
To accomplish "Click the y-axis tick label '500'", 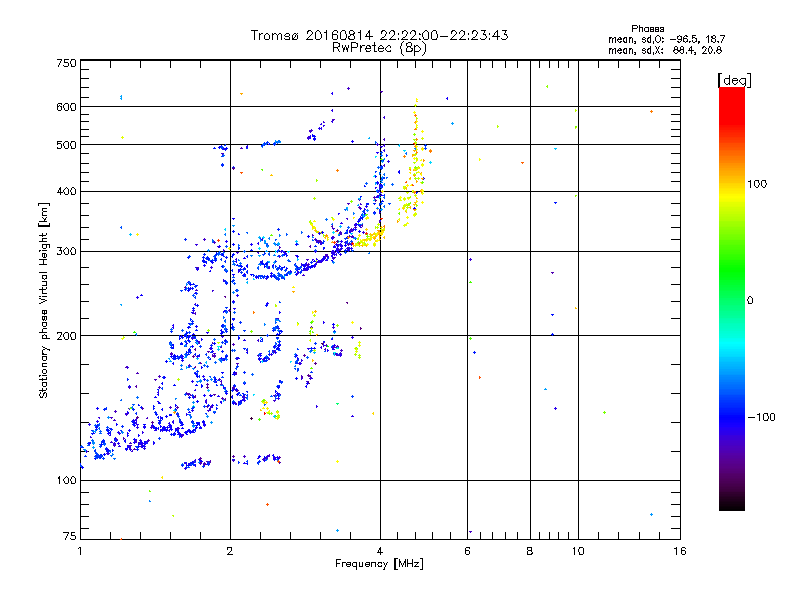I will pos(66,145).
